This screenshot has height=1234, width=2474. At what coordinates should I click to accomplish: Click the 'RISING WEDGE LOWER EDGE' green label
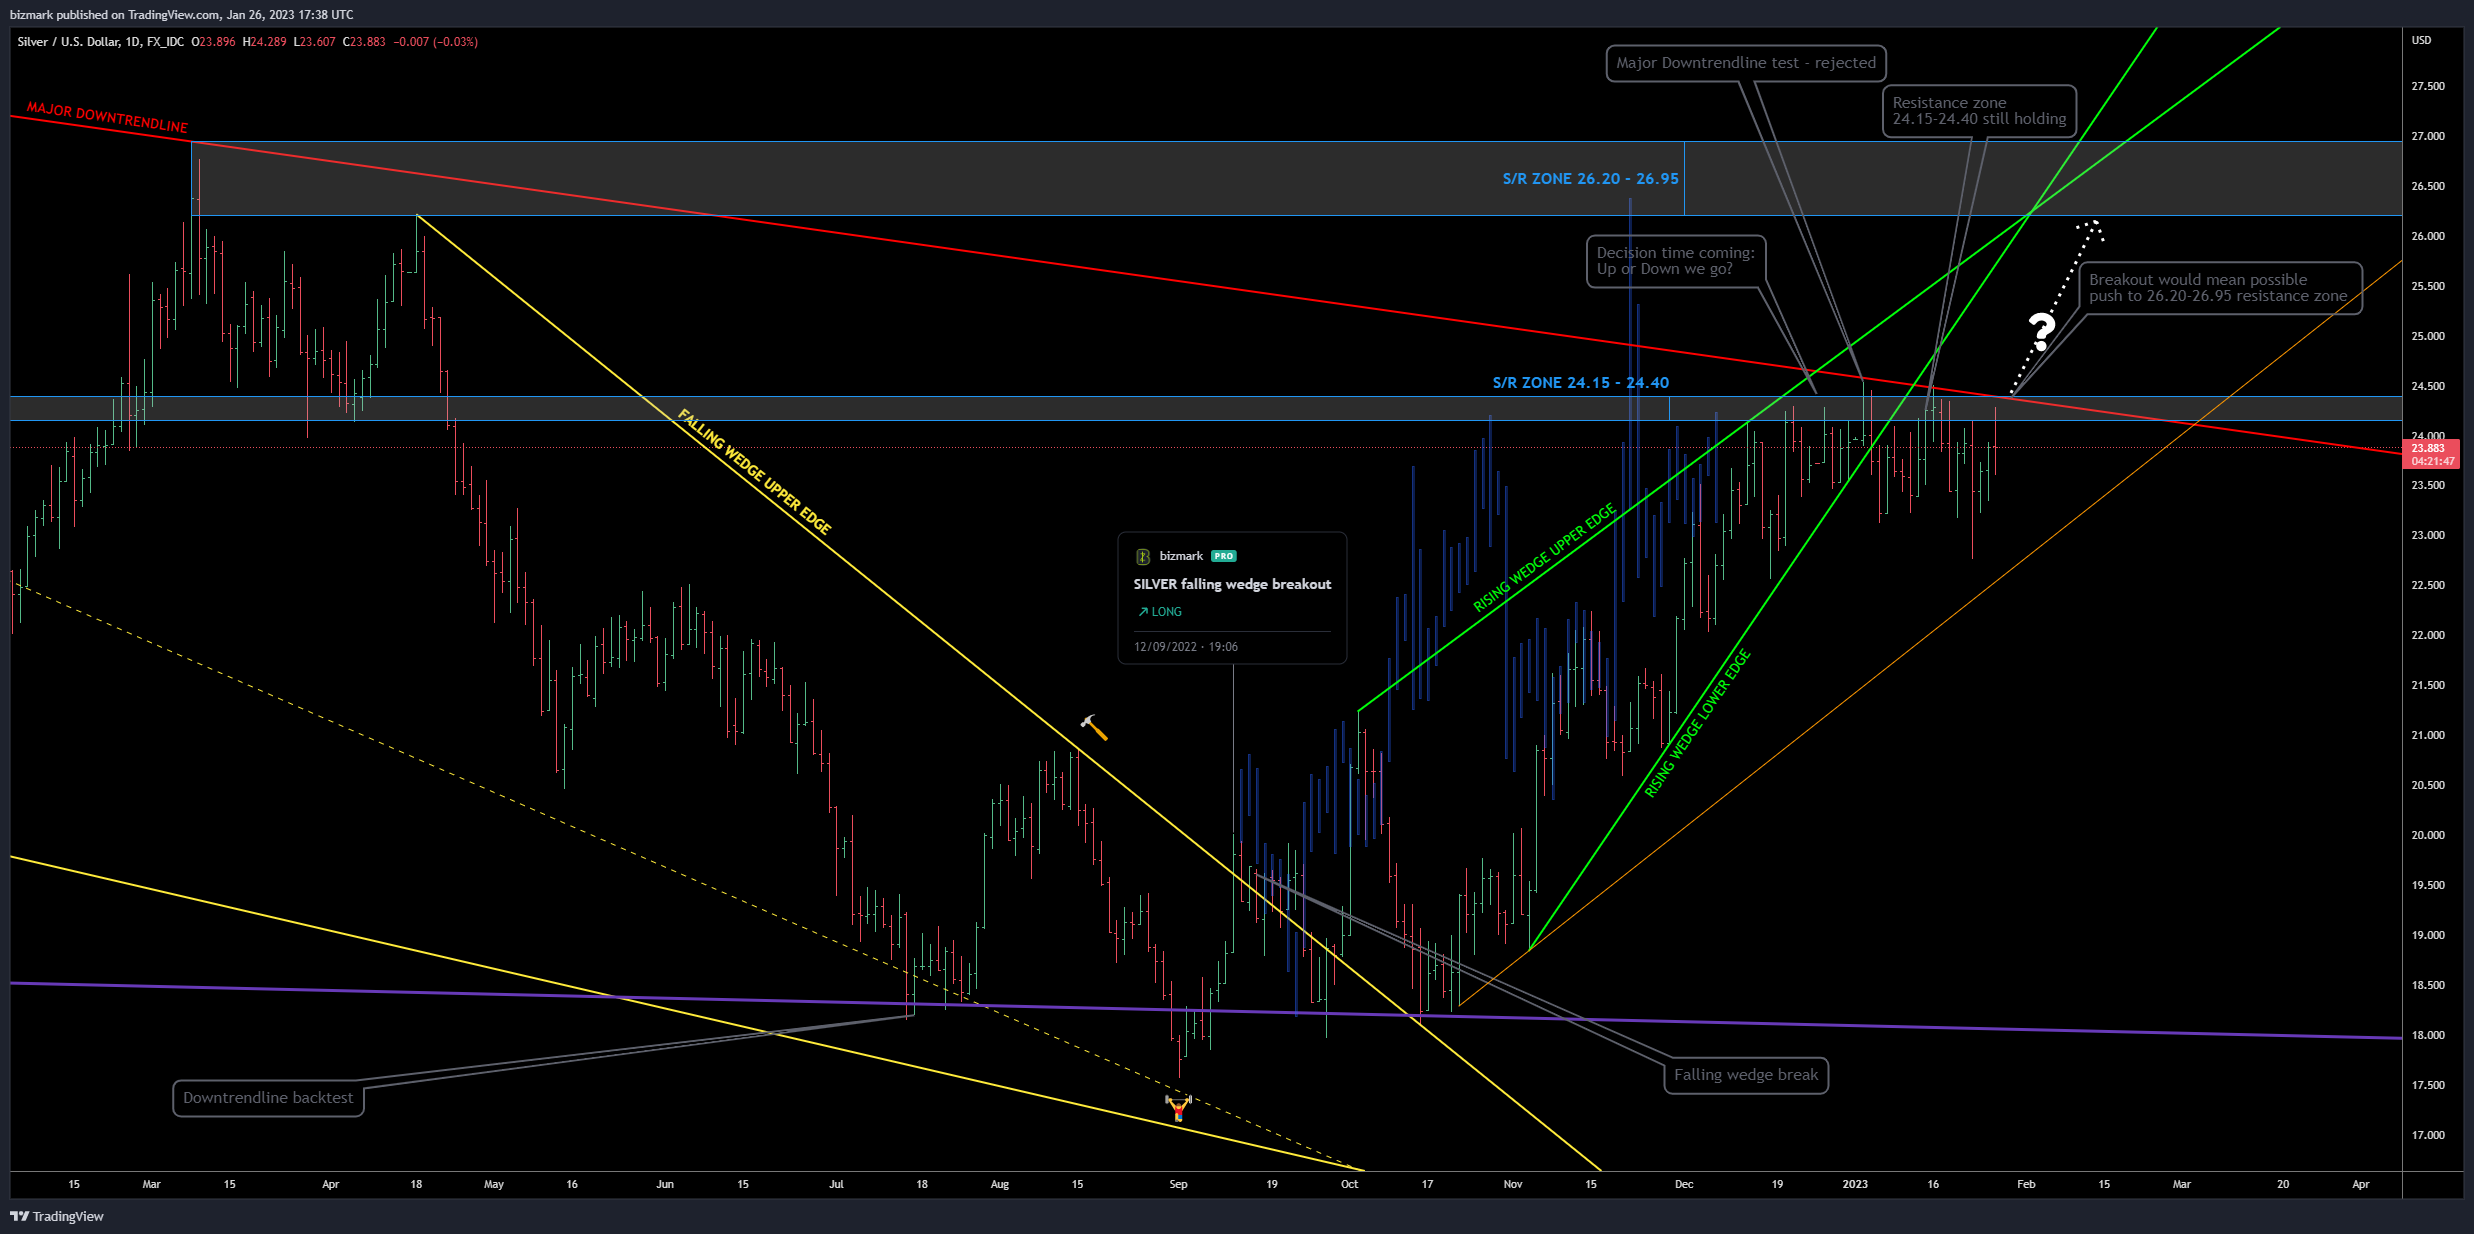pyautogui.click(x=1697, y=724)
